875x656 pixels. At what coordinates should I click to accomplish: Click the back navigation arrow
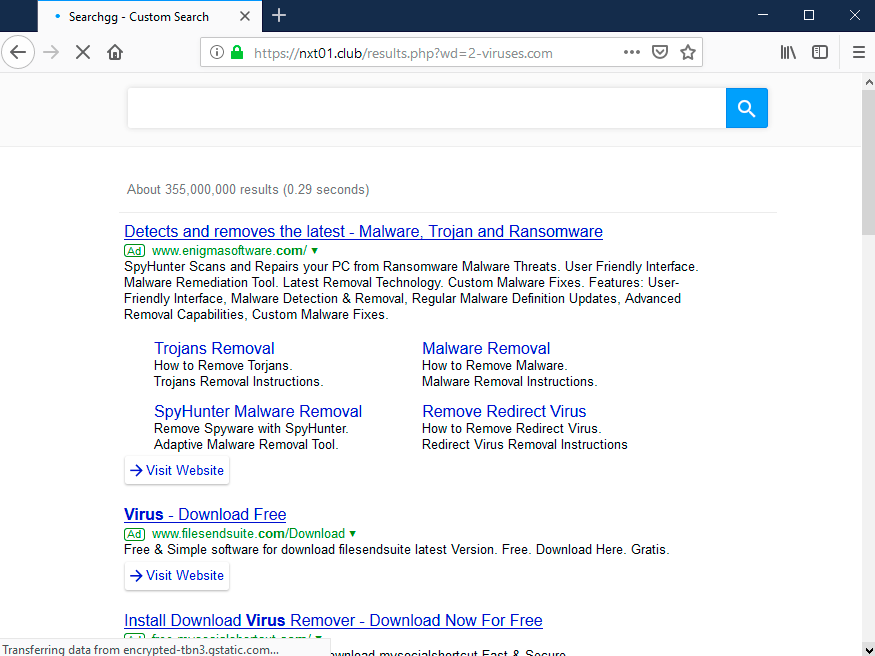(18, 52)
